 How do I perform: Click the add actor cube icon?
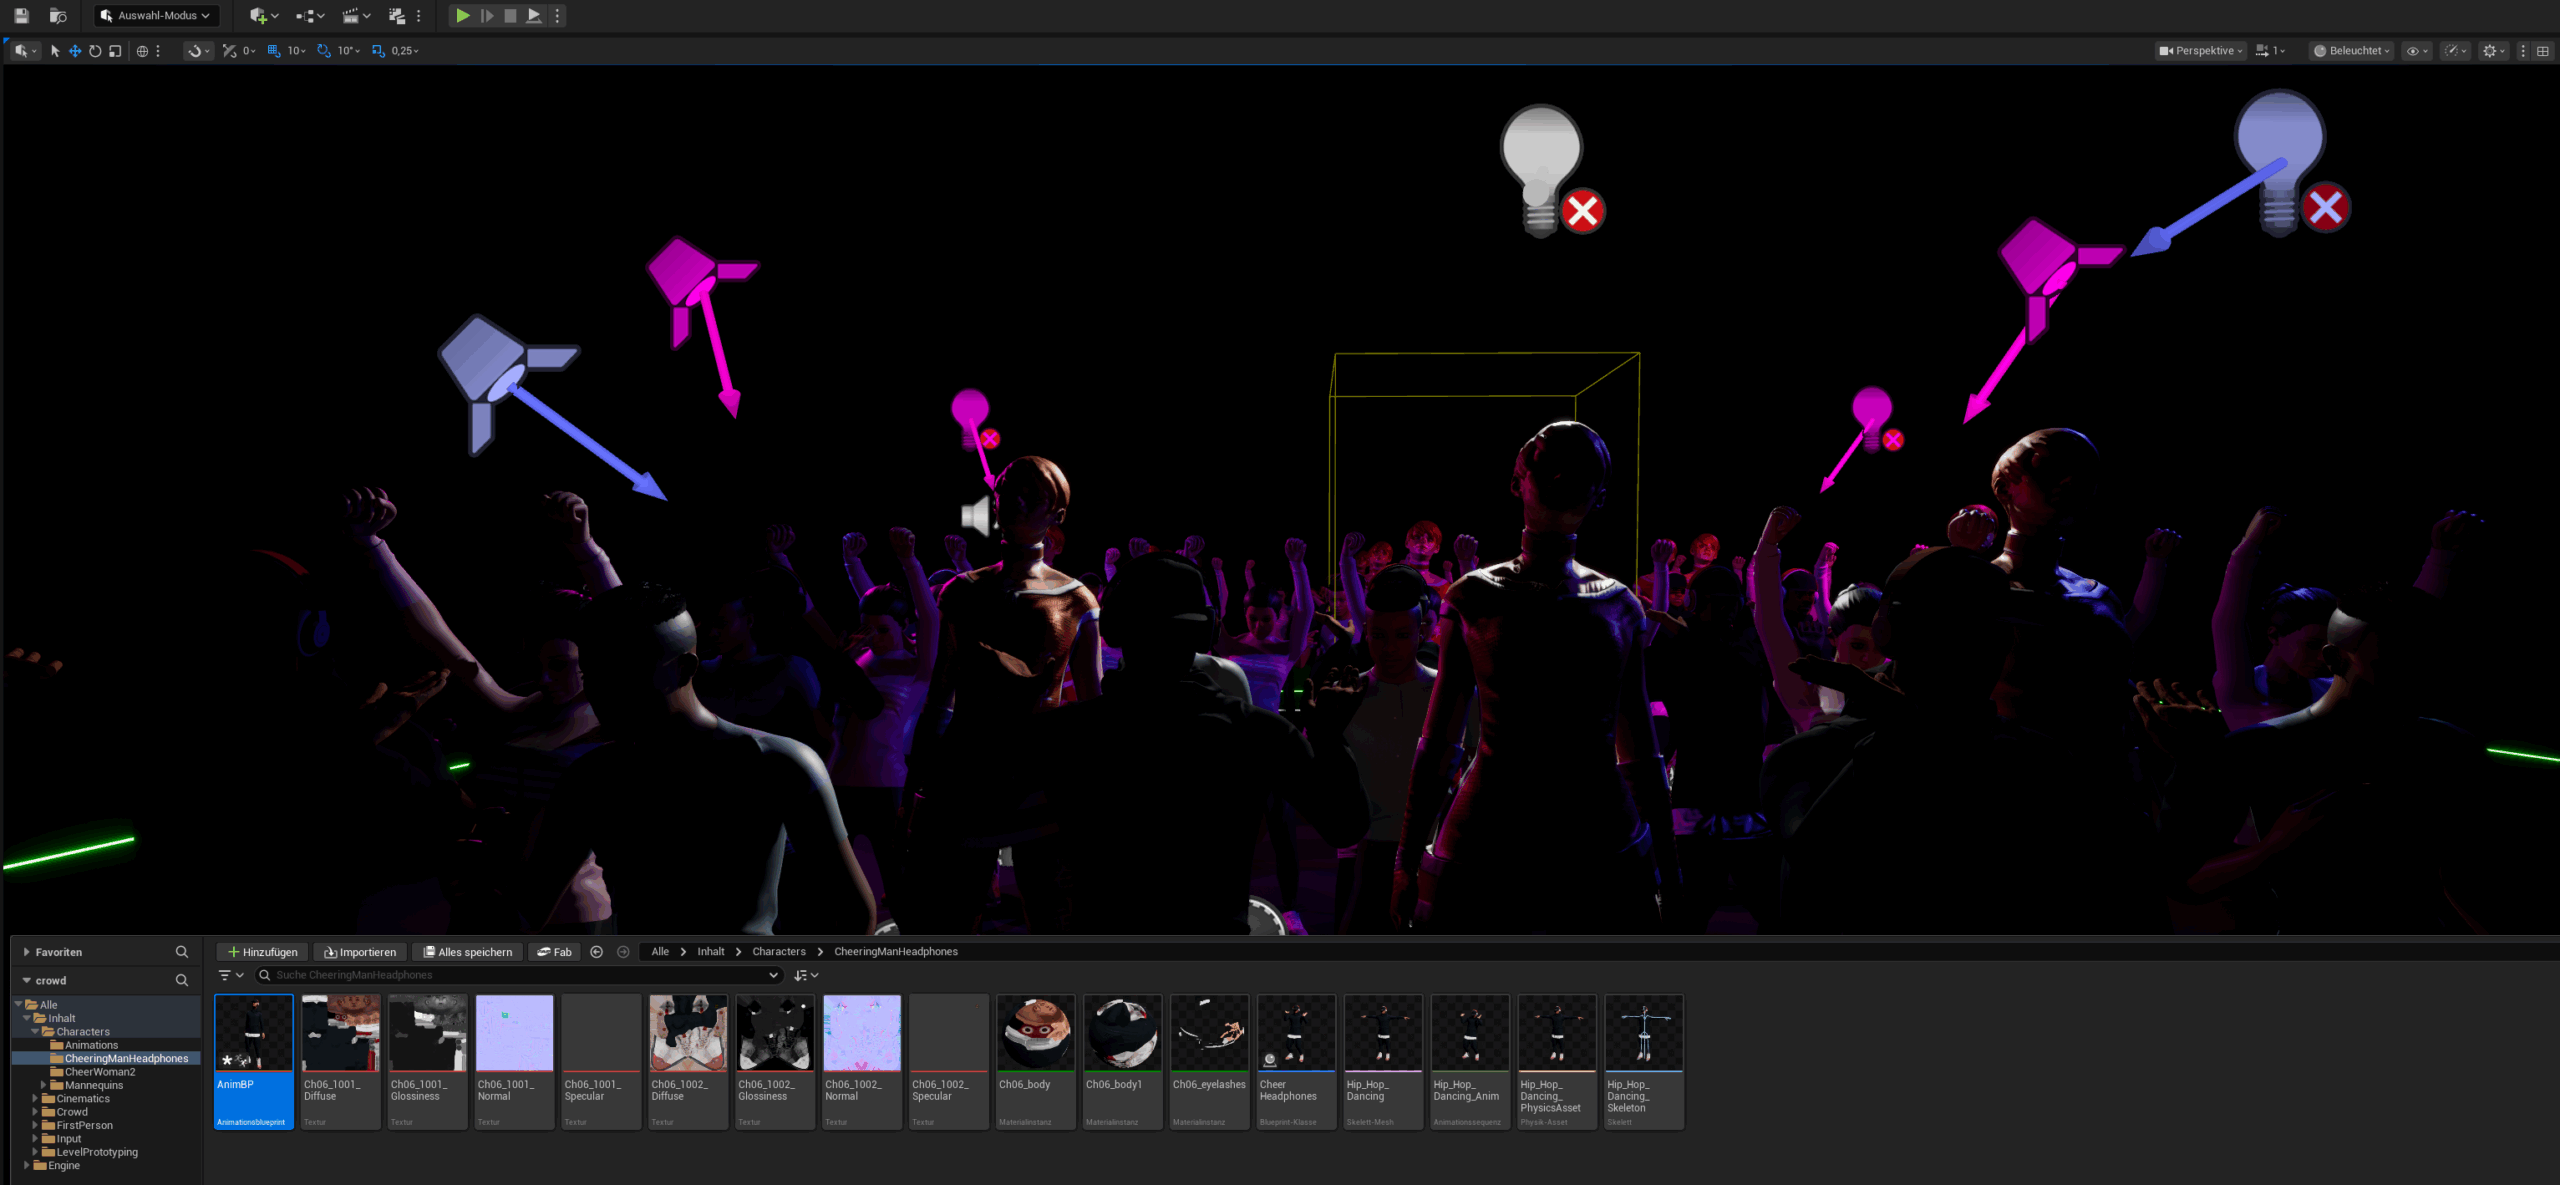point(263,15)
